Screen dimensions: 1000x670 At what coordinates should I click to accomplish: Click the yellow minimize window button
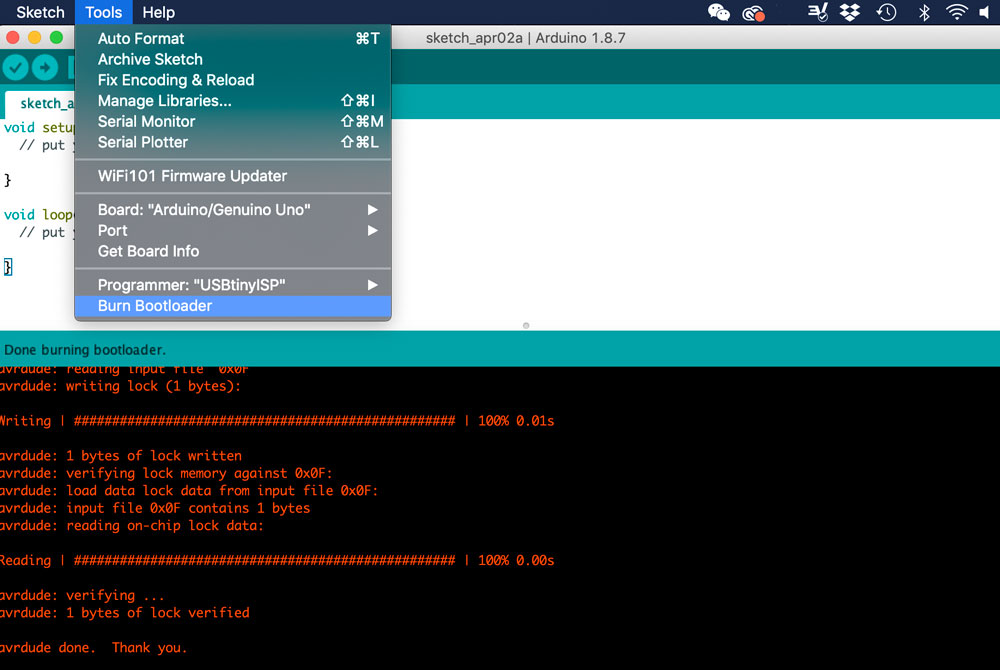click(34, 38)
